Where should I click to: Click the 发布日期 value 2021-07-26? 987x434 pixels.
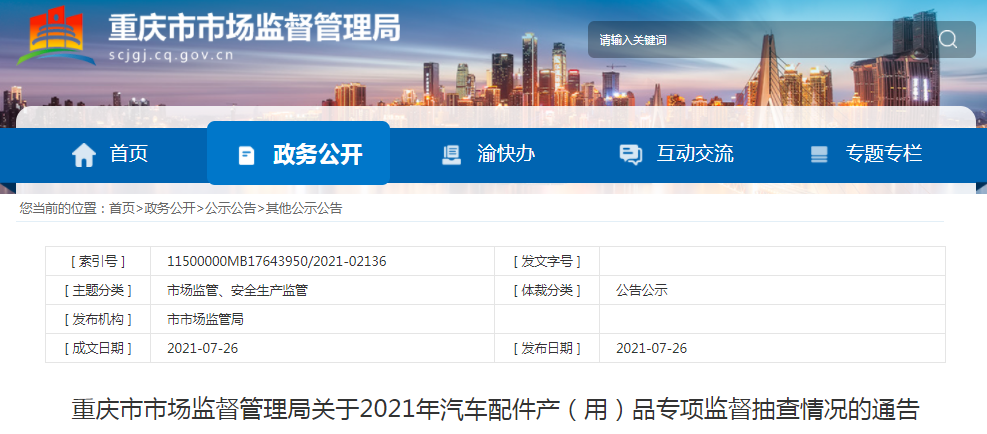(x=651, y=348)
